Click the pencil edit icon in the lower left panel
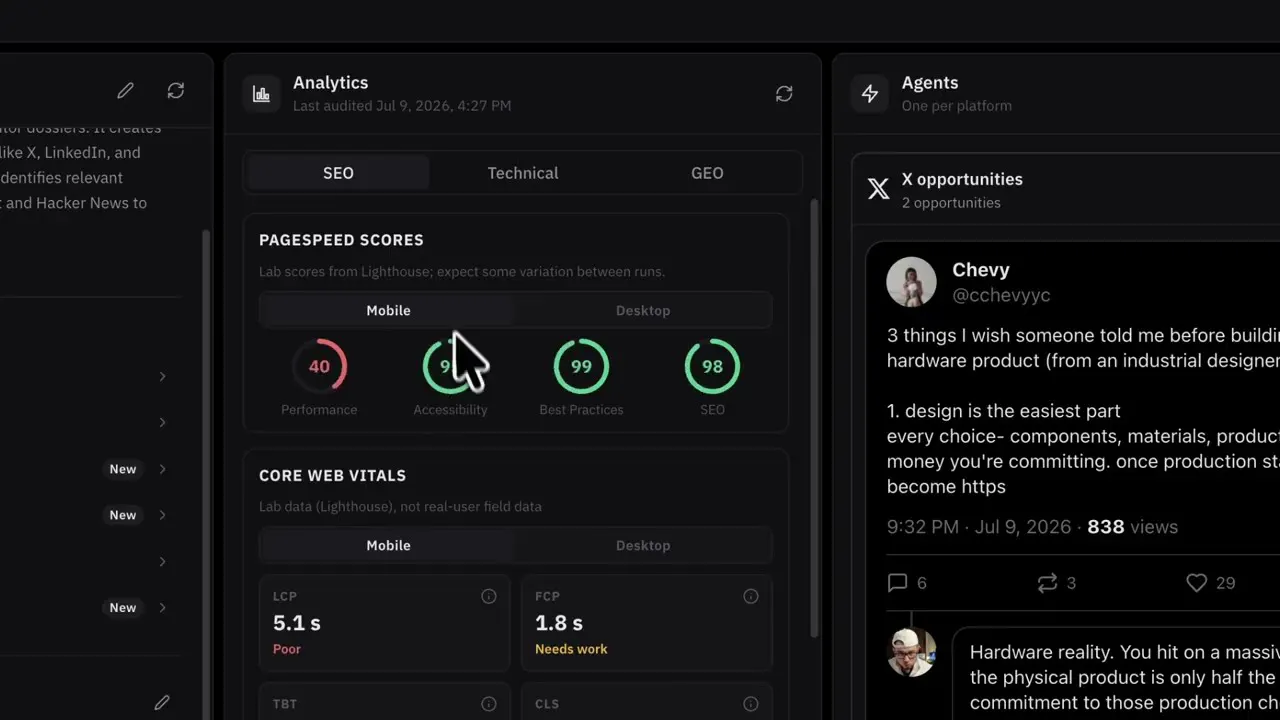 click(162, 703)
